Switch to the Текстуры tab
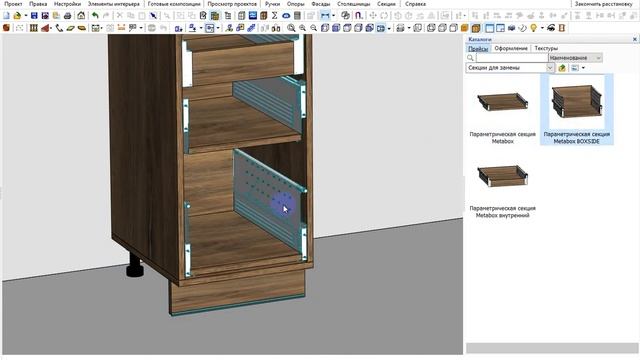640x360 pixels. pos(546,48)
